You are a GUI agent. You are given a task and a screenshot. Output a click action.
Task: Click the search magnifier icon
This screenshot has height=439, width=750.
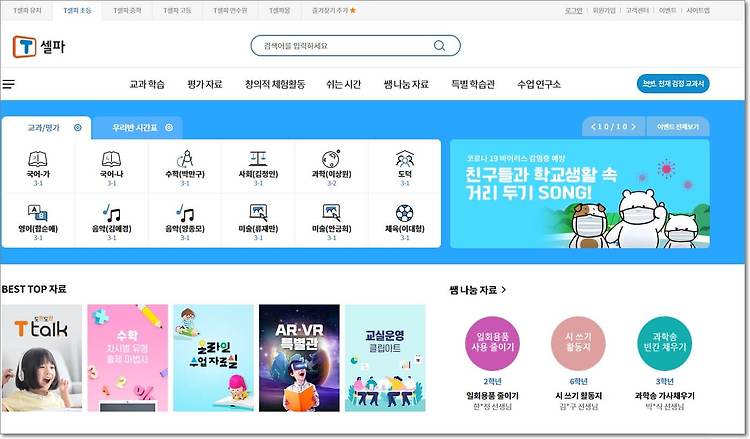tap(439, 45)
